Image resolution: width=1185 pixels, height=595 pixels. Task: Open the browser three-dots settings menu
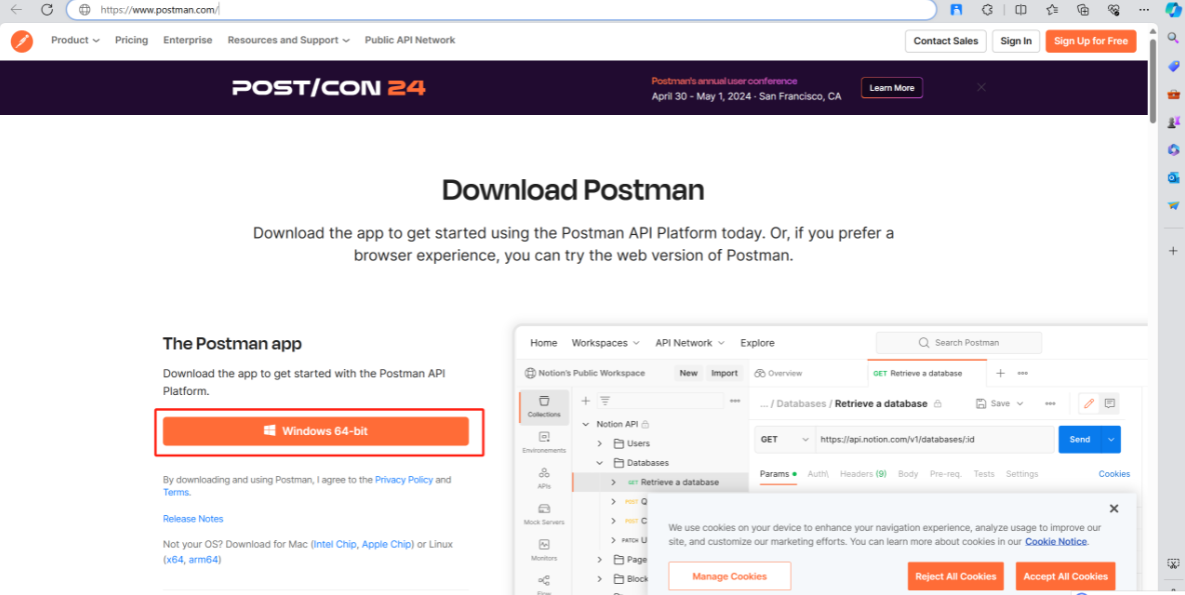click(x=1143, y=10)
